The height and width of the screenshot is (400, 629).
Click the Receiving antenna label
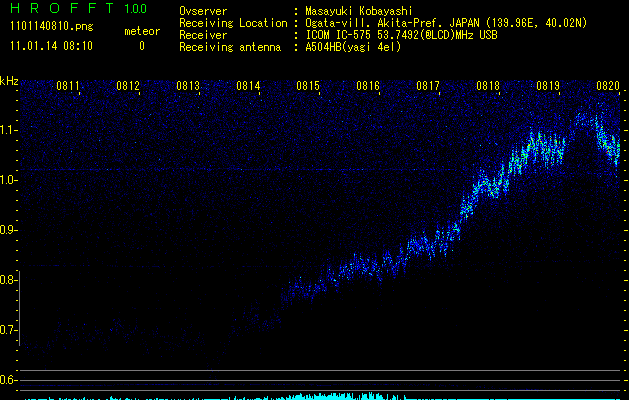tap(230, 47)
